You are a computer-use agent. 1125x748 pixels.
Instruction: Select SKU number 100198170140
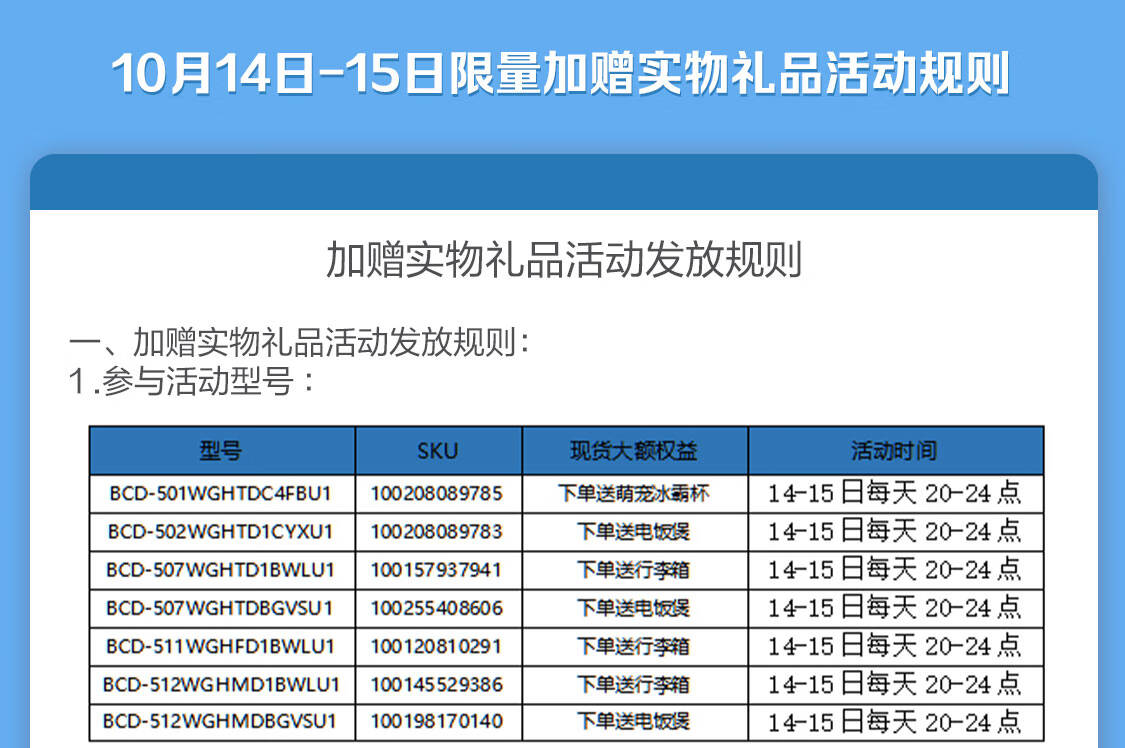(437, 721)
